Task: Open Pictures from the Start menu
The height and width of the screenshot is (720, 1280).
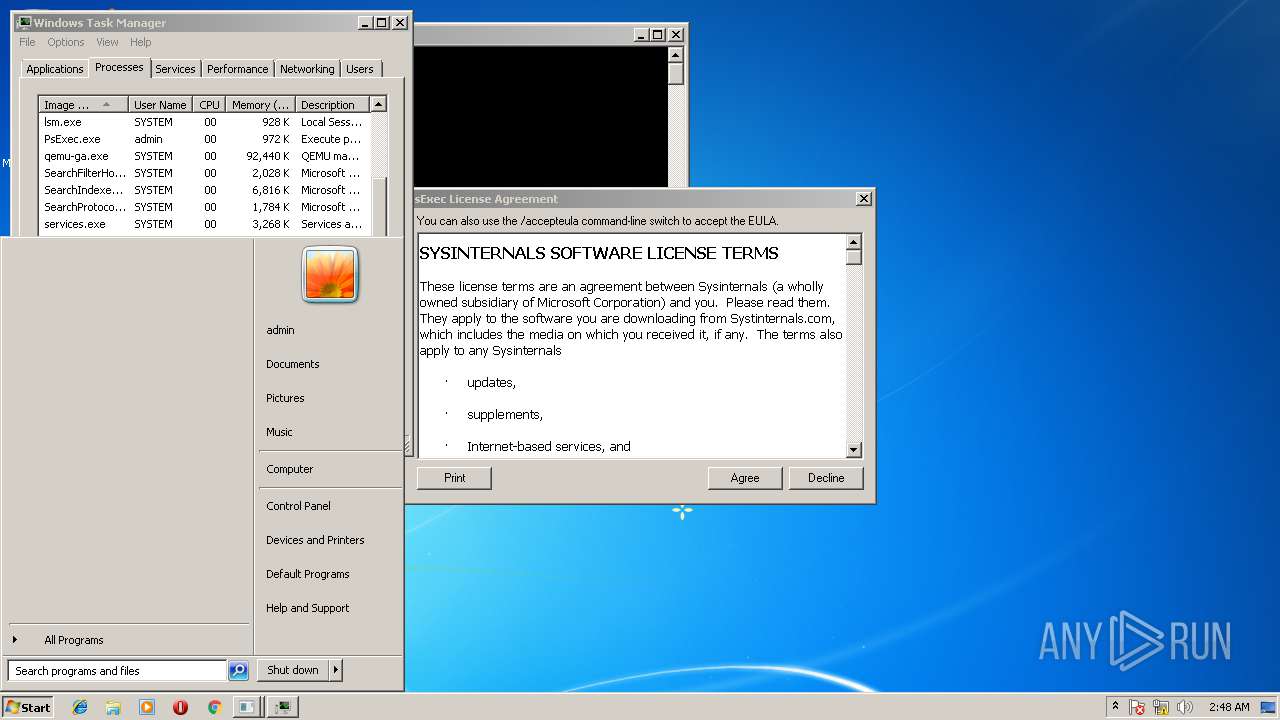Action: click(285, 398)
